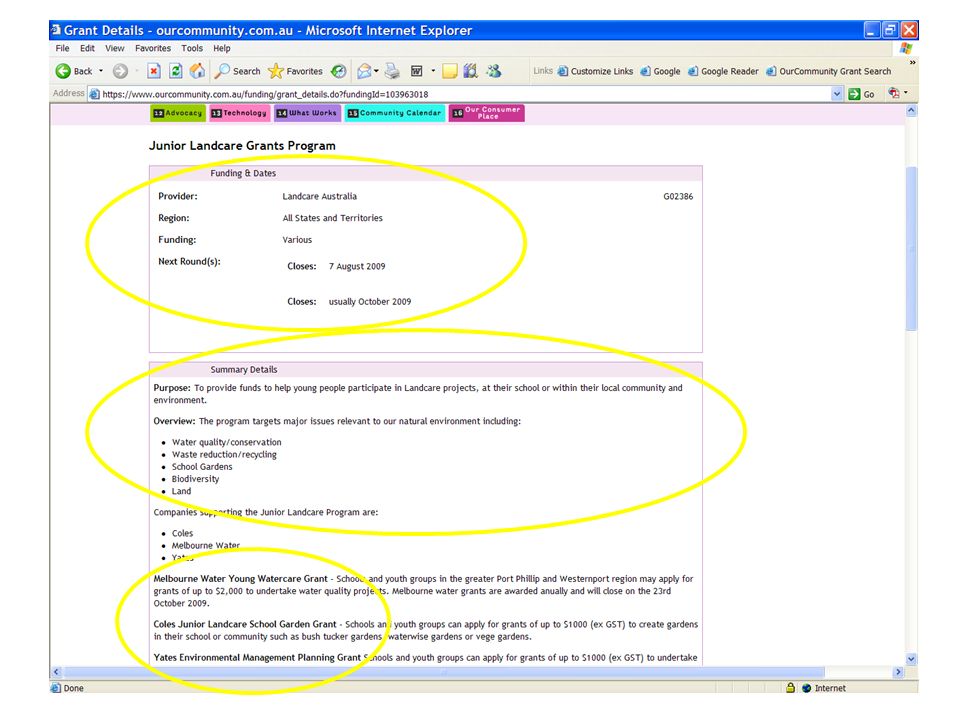
Task: Open the Google Reader link
Action: pyautogui.click(x=723, y=71)
